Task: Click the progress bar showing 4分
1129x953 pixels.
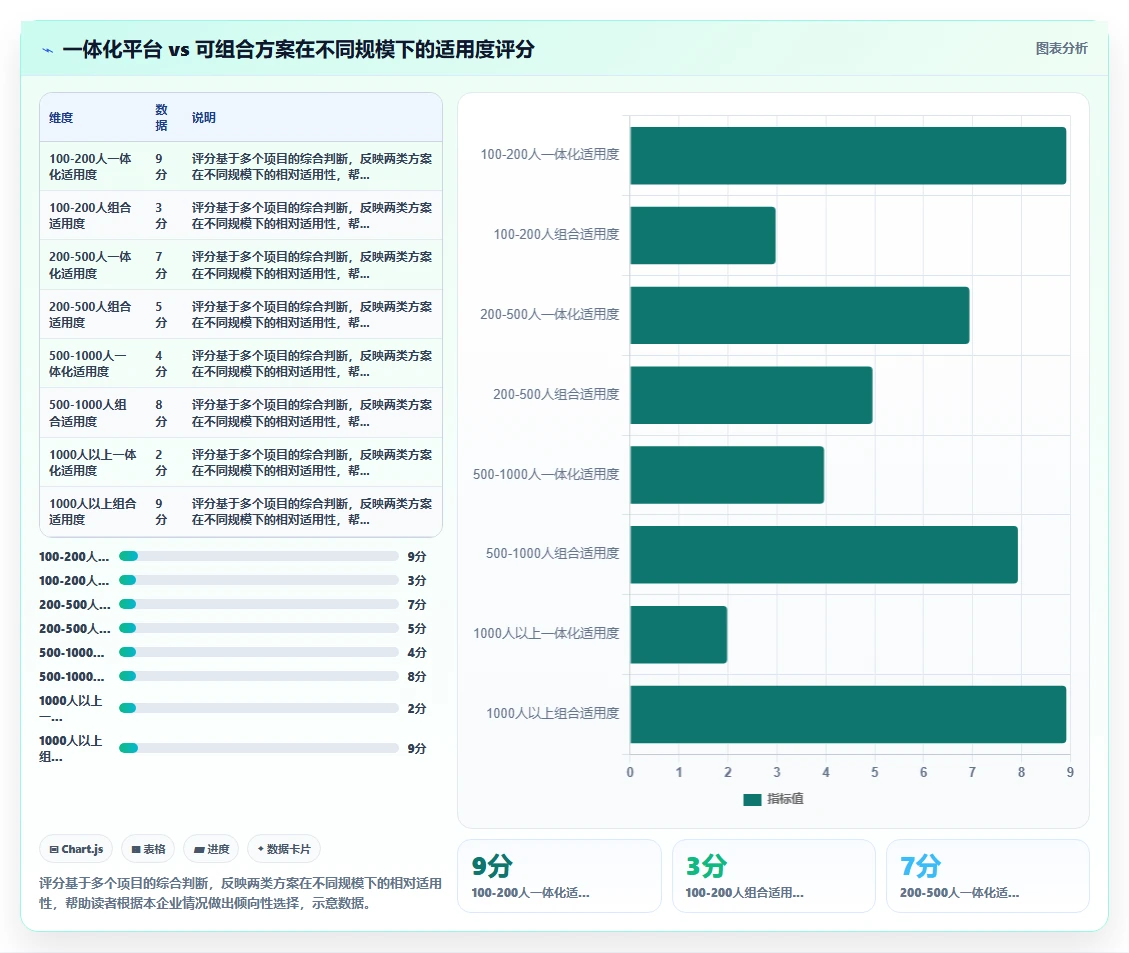Action: click(258, 652)
